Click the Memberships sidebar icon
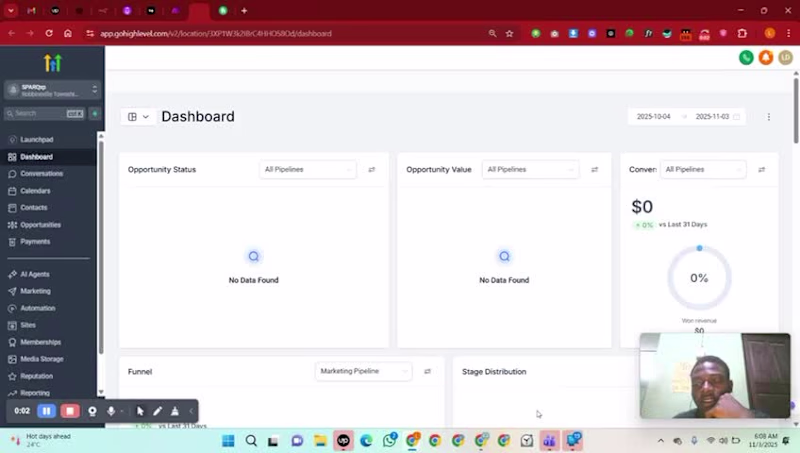Viewport: 800px width, 453px height. (12, 342)
